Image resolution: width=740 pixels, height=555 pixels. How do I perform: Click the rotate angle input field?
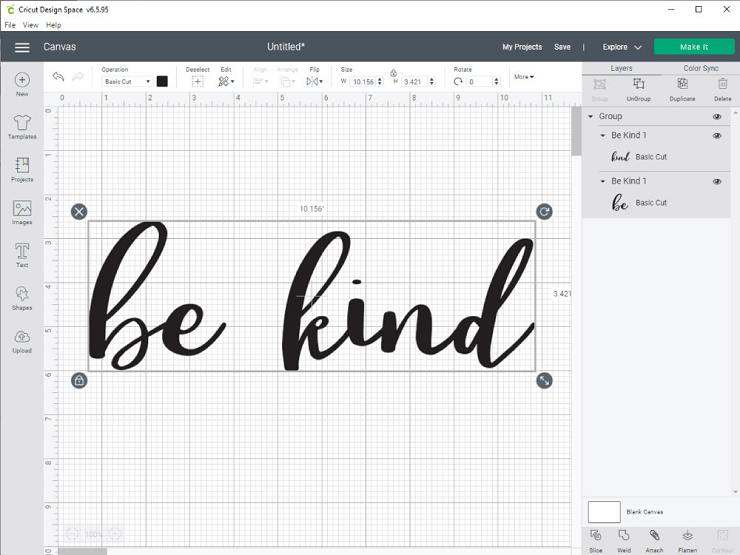click(479, 82)
